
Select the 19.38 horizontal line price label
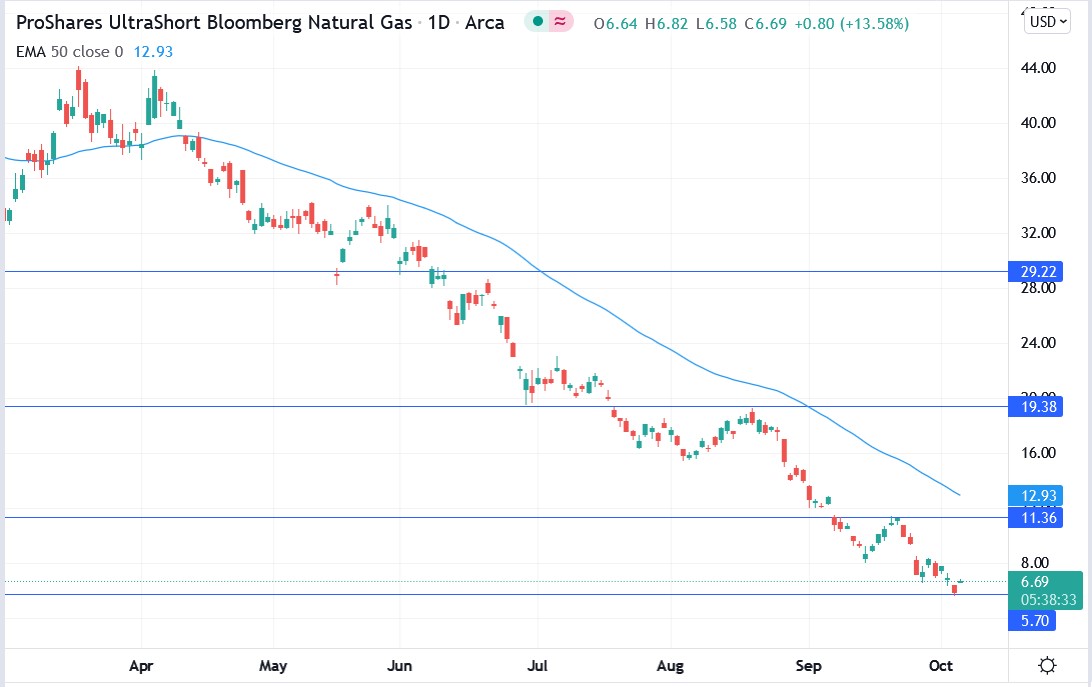coord(1036,407)
